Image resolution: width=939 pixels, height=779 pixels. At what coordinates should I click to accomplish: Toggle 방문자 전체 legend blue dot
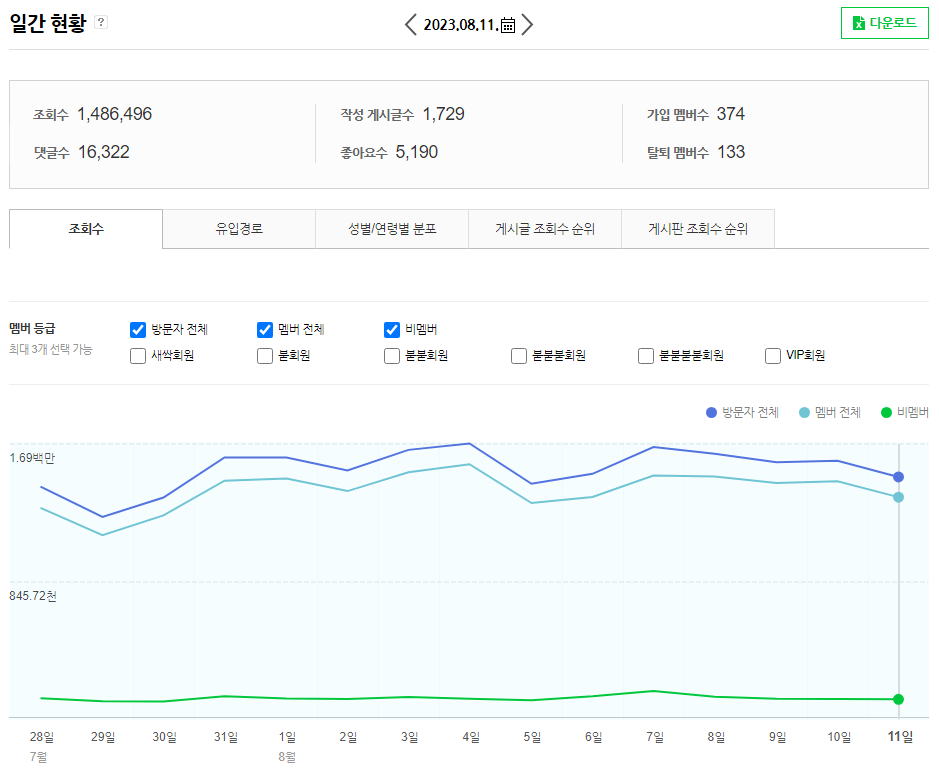click(x=711, y=413)
